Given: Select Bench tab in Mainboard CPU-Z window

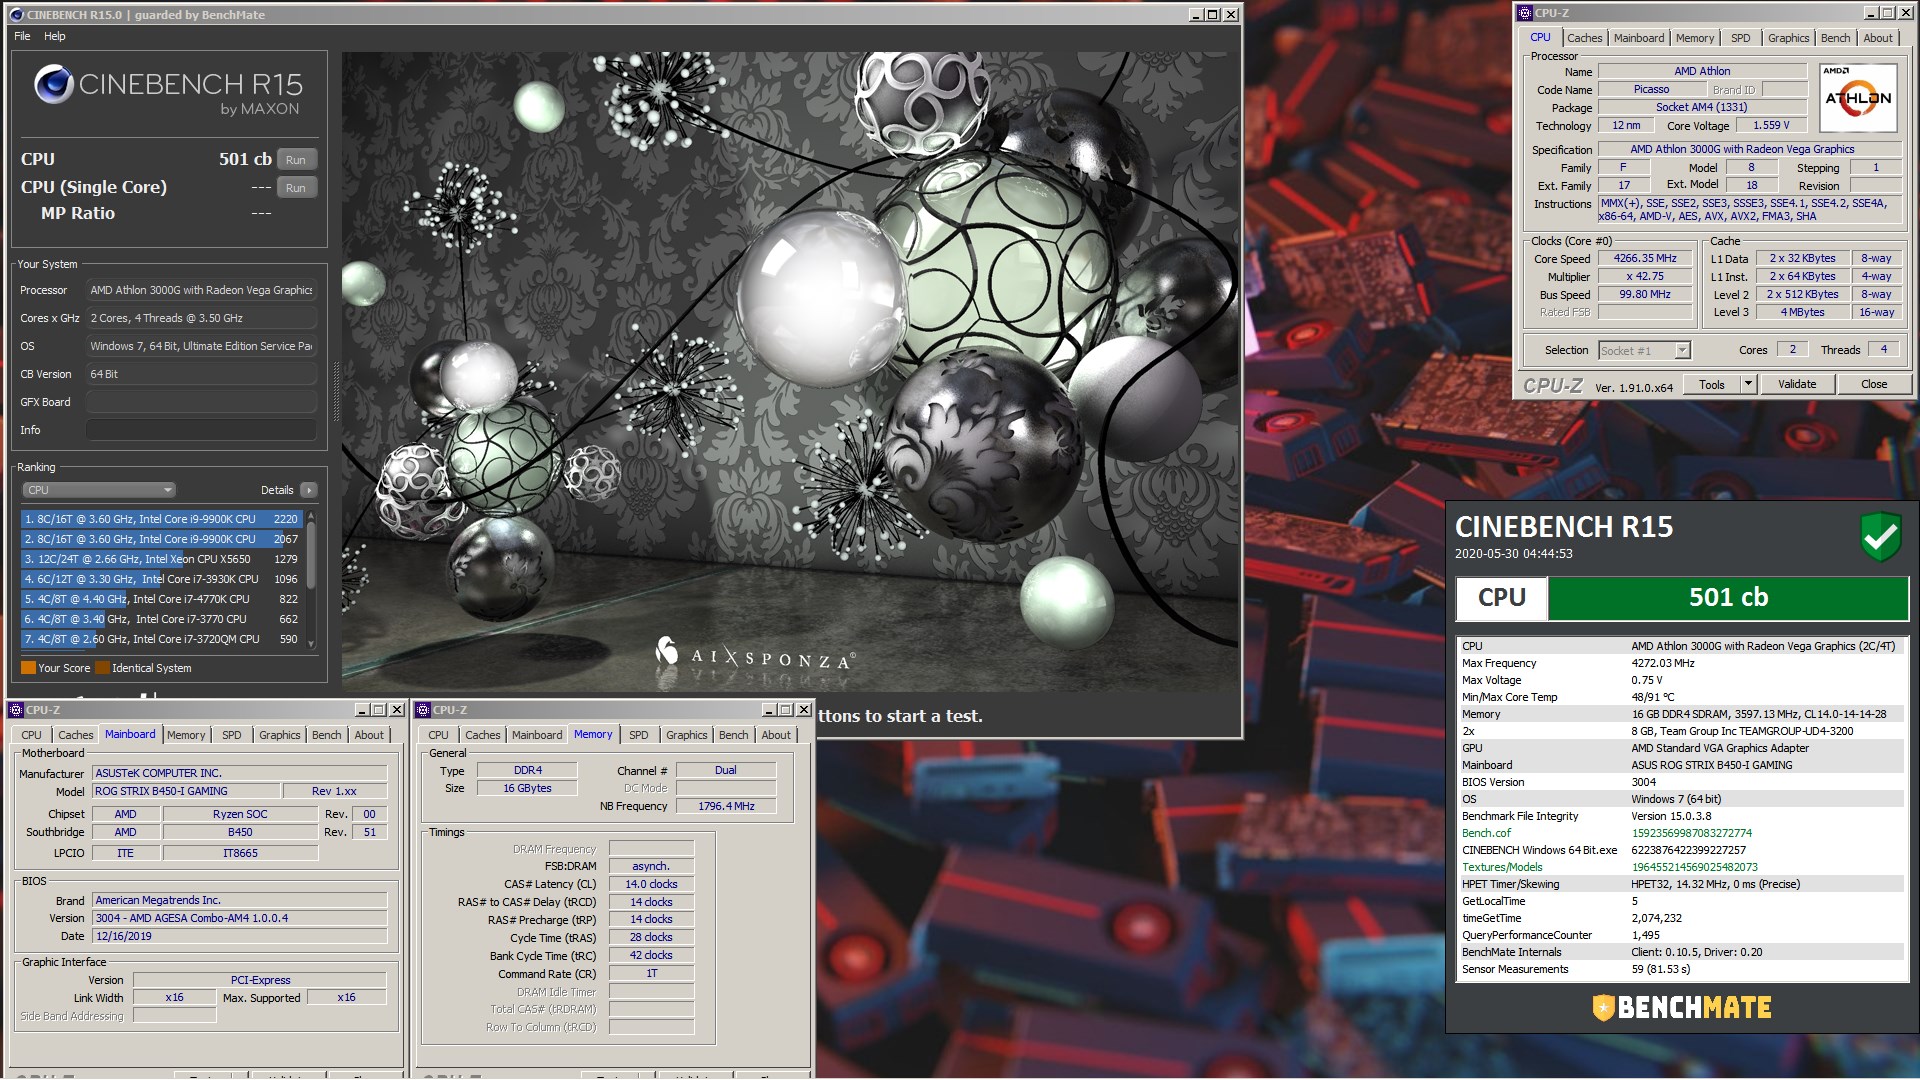Looking at the screenshot, I should tap(326, 735).
